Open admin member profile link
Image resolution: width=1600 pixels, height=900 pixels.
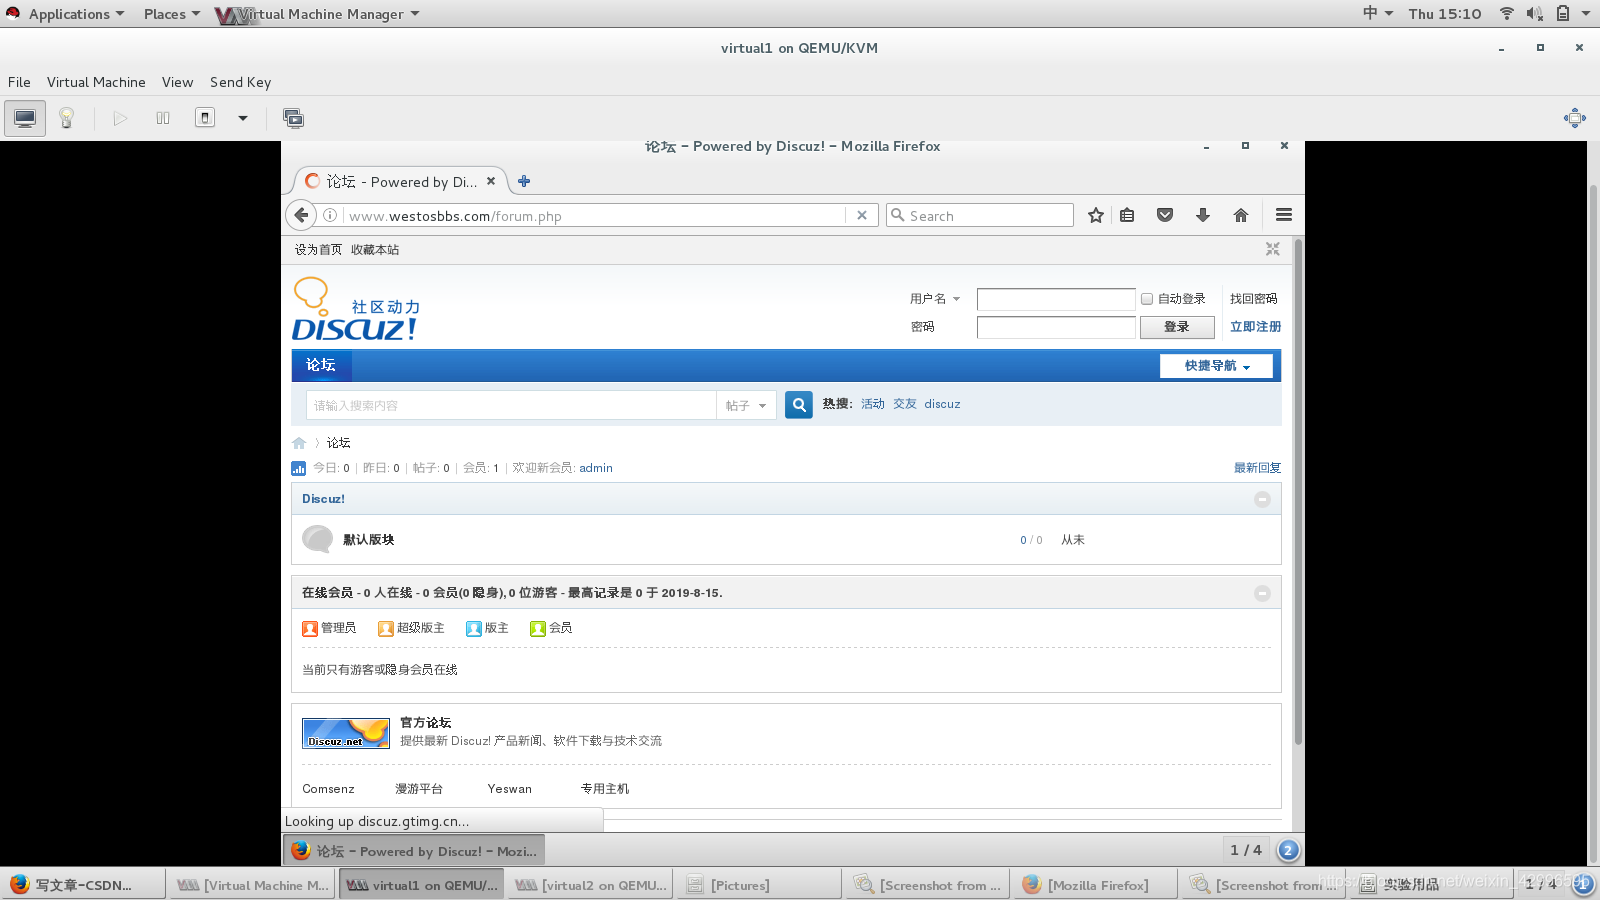tap(596, 468)
